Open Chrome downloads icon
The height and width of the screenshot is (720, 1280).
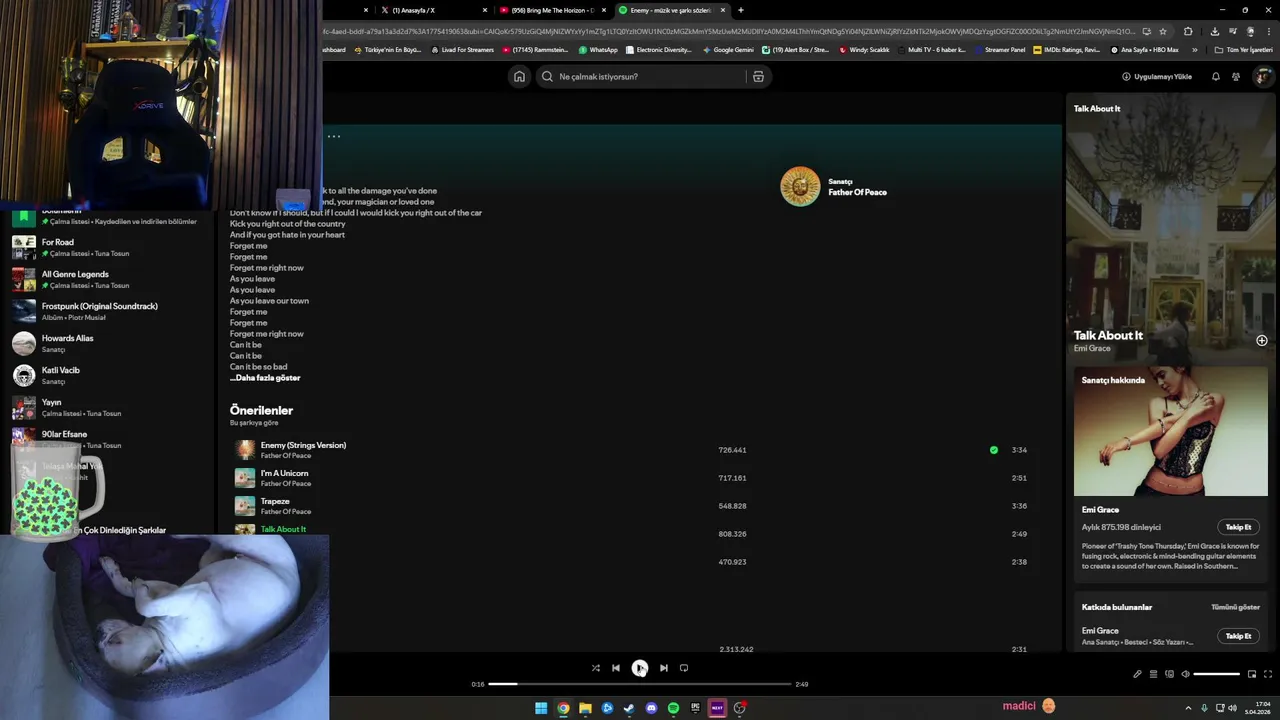1214,31
